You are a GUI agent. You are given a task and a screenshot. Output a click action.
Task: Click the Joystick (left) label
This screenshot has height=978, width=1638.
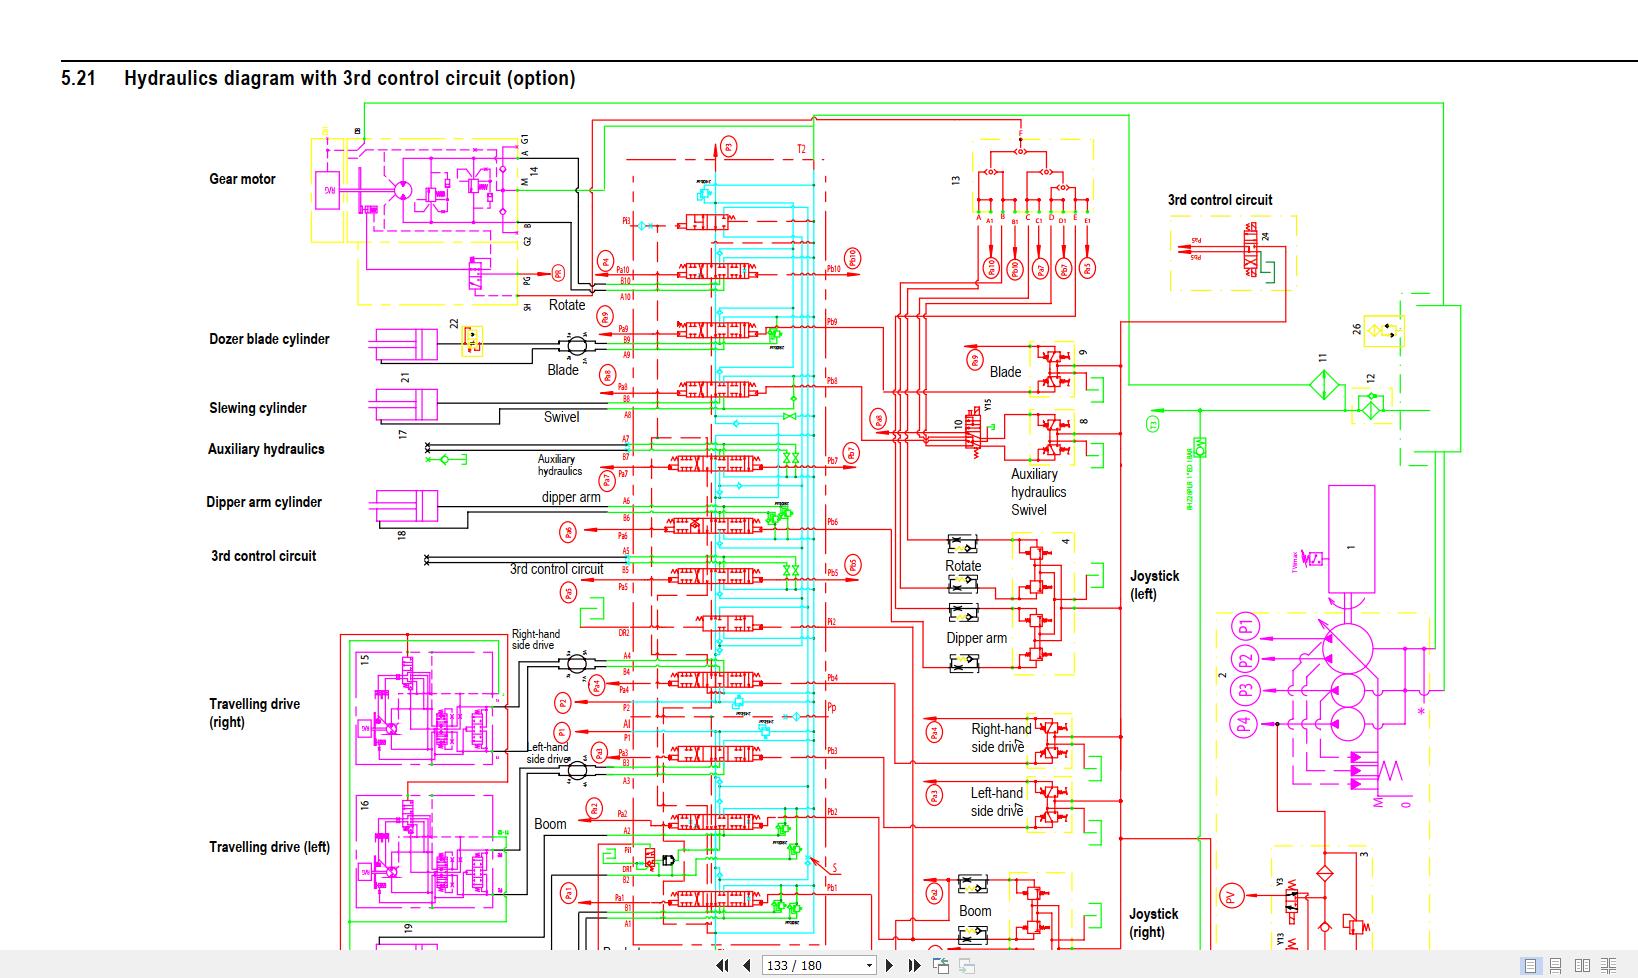pyautogui.click(x=1155, y=585)
